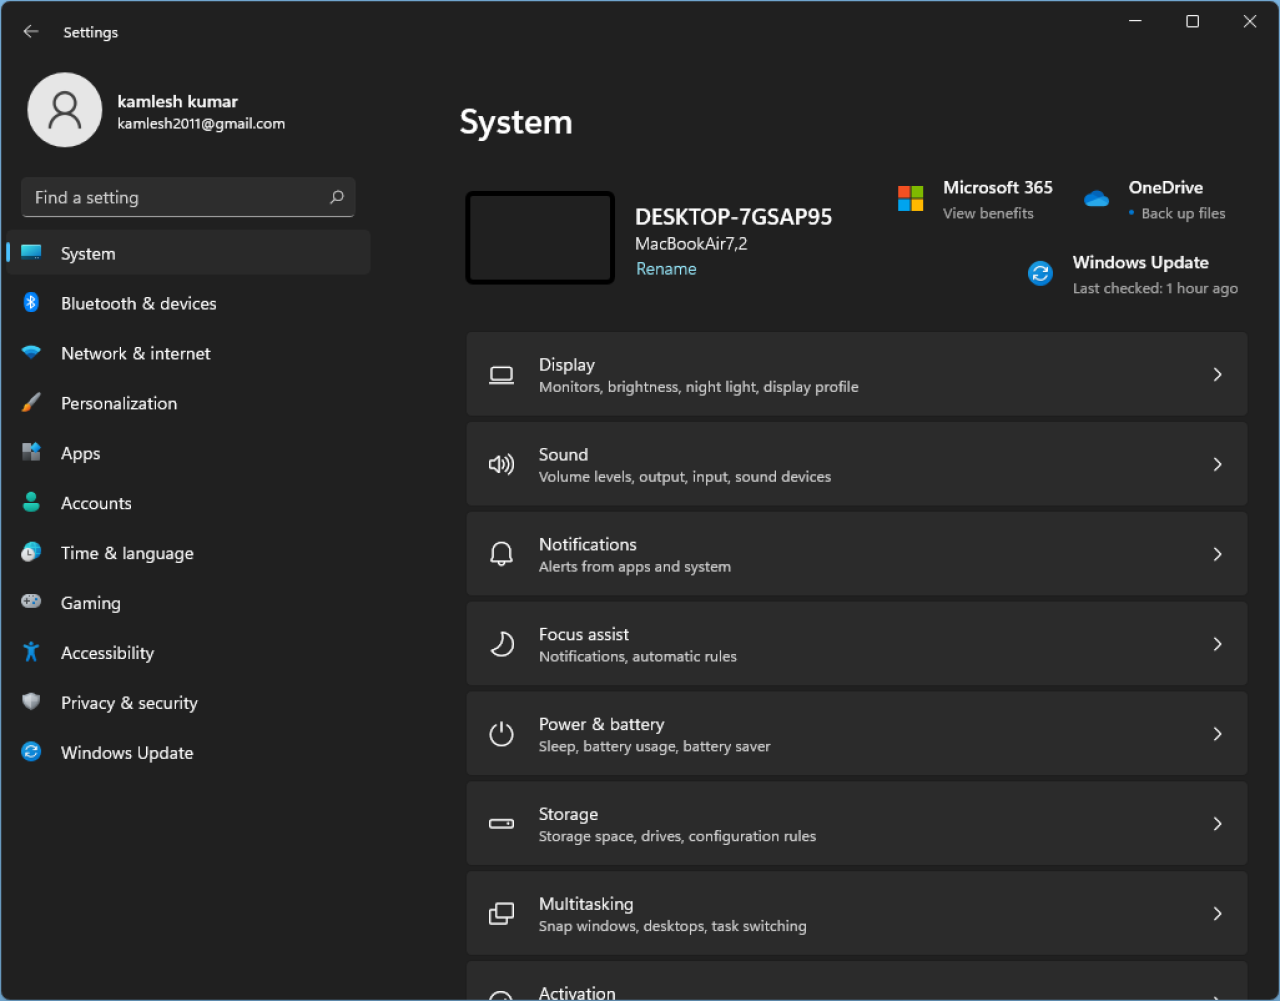This screenshot has width=1280, height=1001.
Task: Click the Sound speaker icon
Action: [501, 464]
